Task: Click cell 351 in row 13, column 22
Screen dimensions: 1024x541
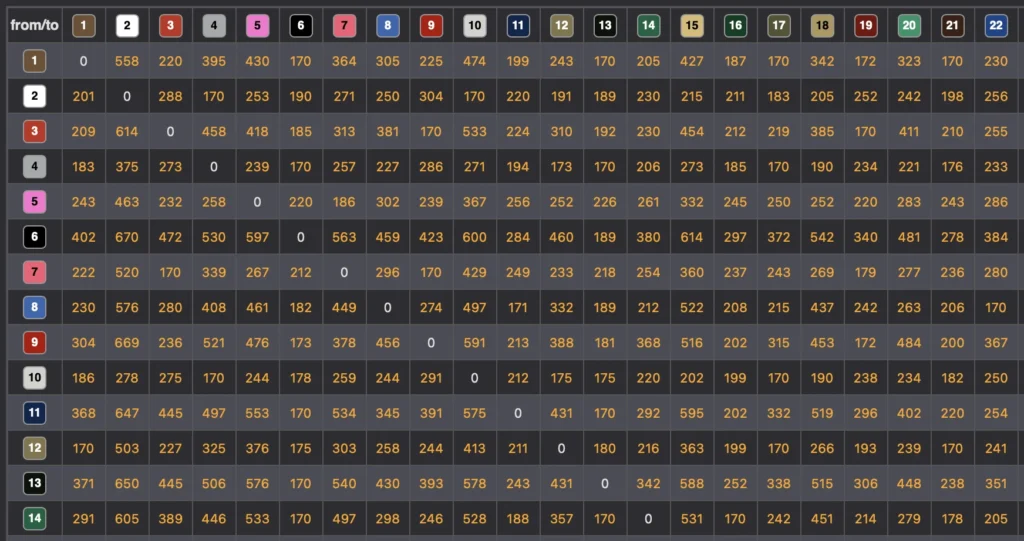Action: pyautogui.click(x=995, y=484)
